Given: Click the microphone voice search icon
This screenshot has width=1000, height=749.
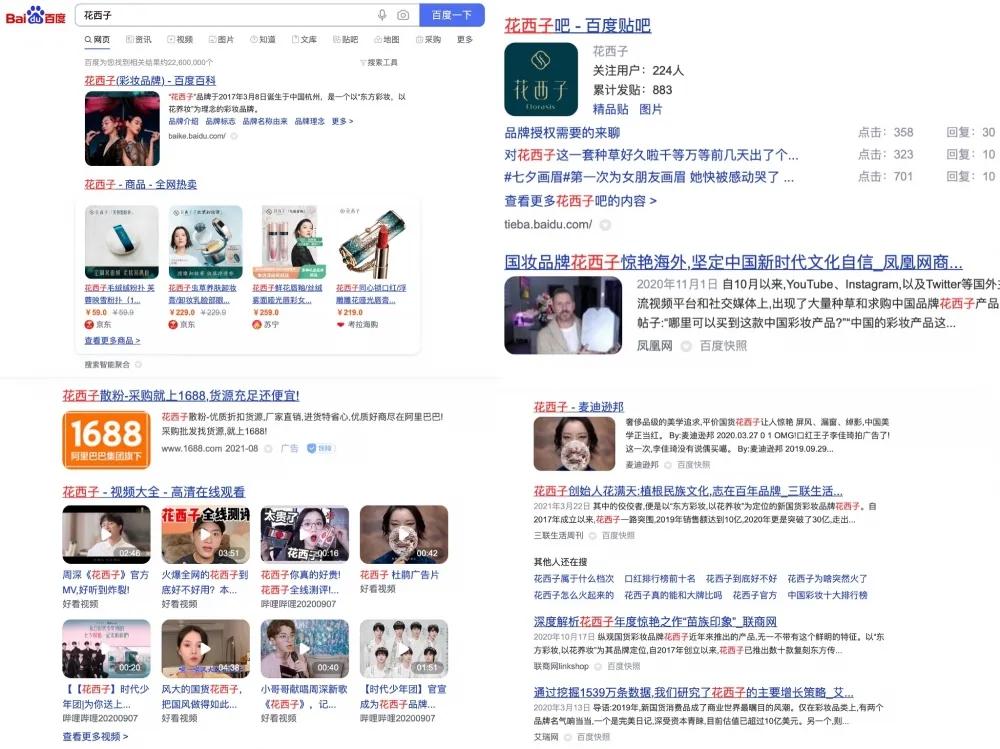Looking at the screenshot, I should tap(382, 15).
